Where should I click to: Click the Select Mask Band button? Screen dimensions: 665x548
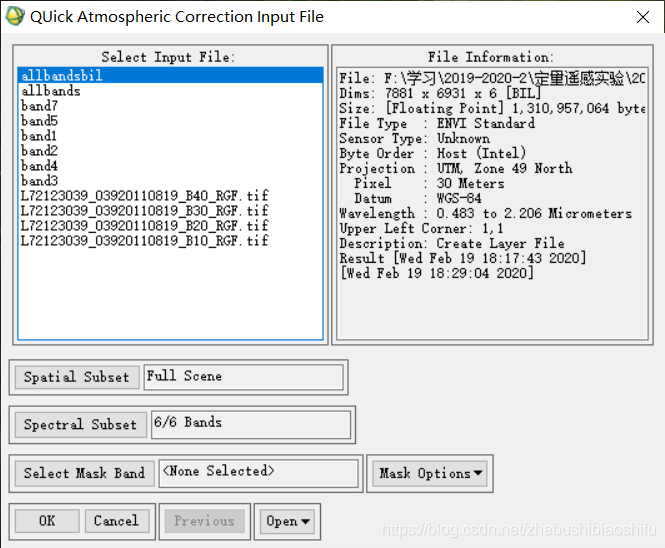[84, 473]
